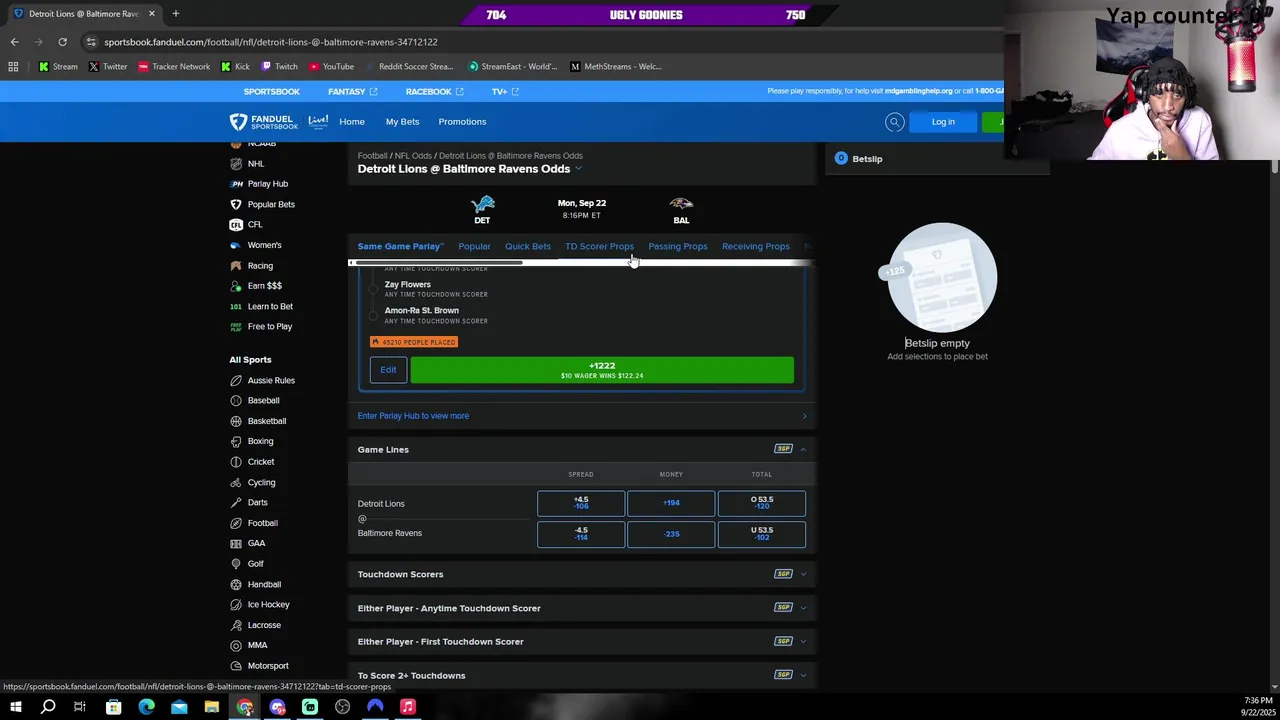Reload the page with browser refresh
The image size is (1280, 720).
(62, 42)
